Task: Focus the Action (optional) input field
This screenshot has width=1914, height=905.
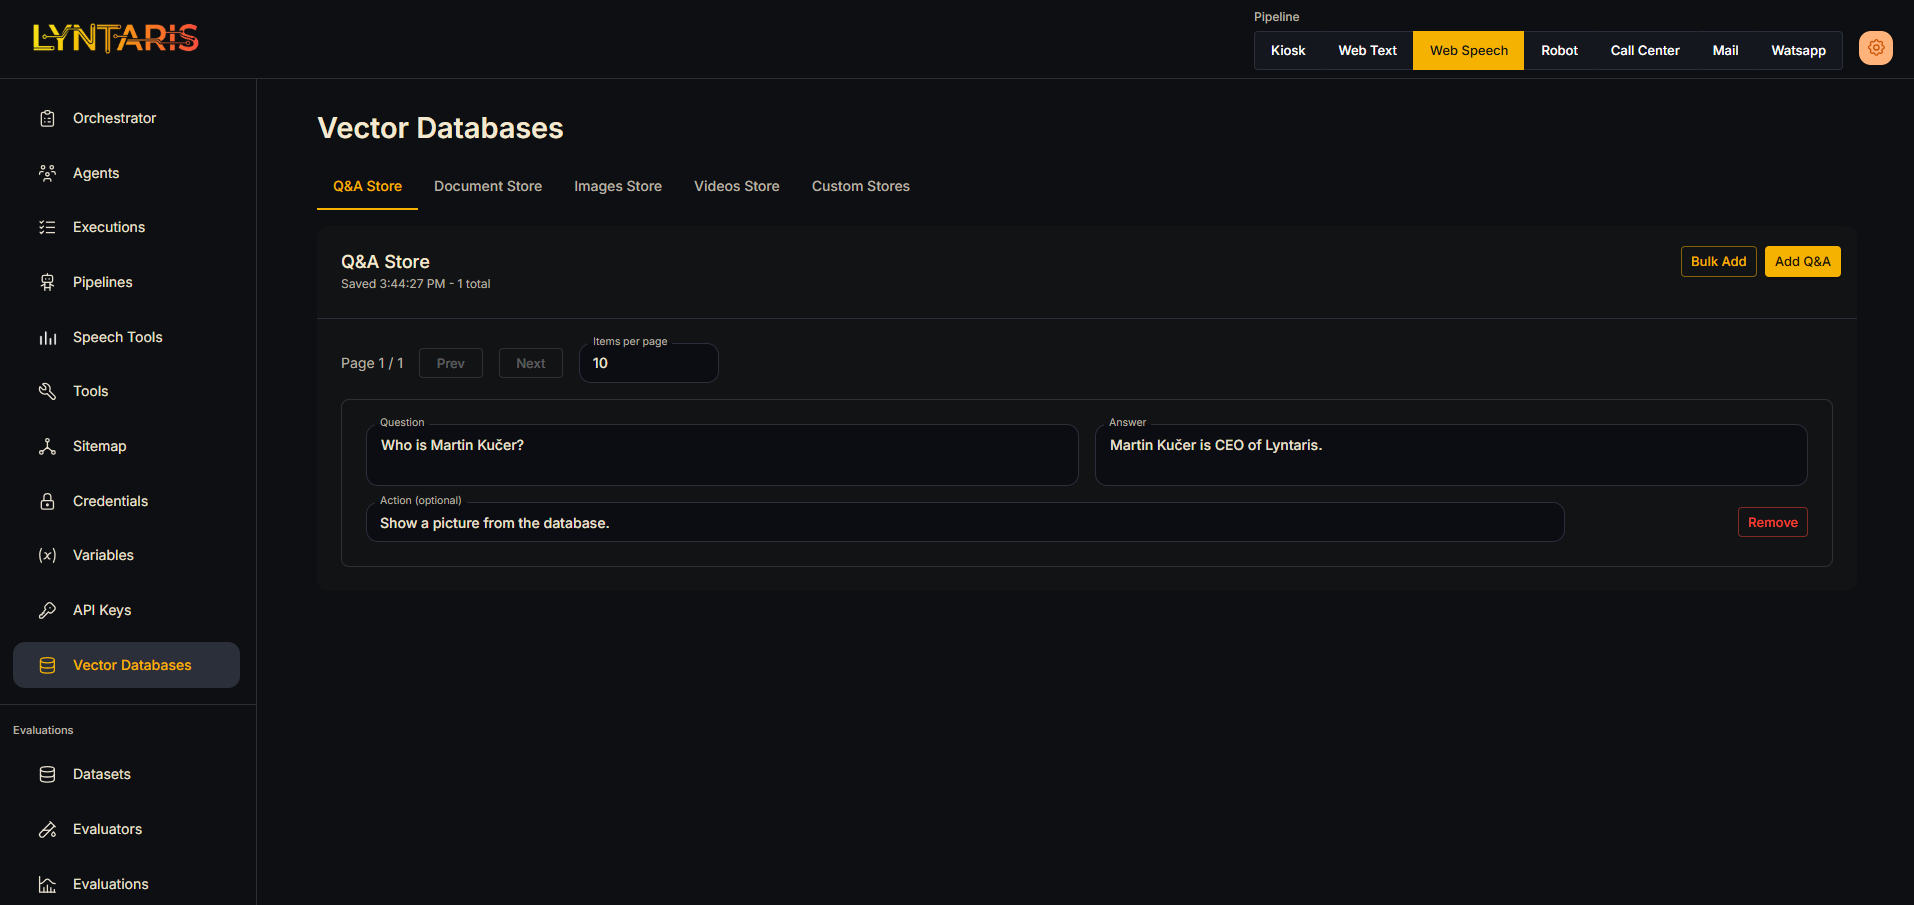Action: pos(964,523)
